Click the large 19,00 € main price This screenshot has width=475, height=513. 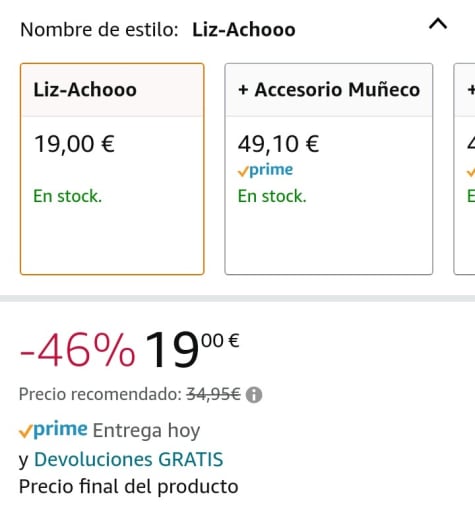coord(192,349)
